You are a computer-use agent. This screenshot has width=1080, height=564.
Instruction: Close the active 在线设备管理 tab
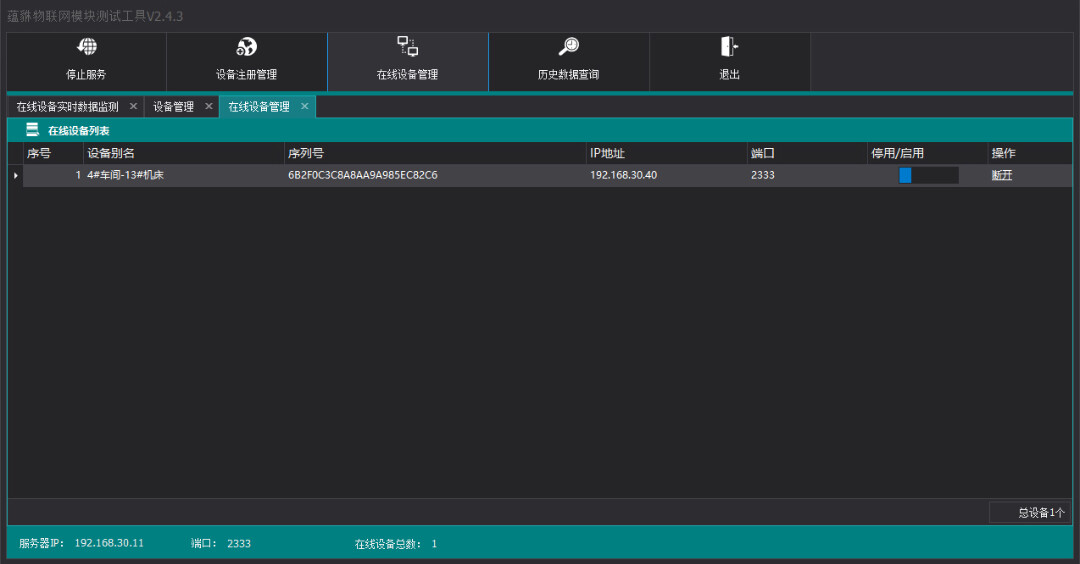(305, 106)
